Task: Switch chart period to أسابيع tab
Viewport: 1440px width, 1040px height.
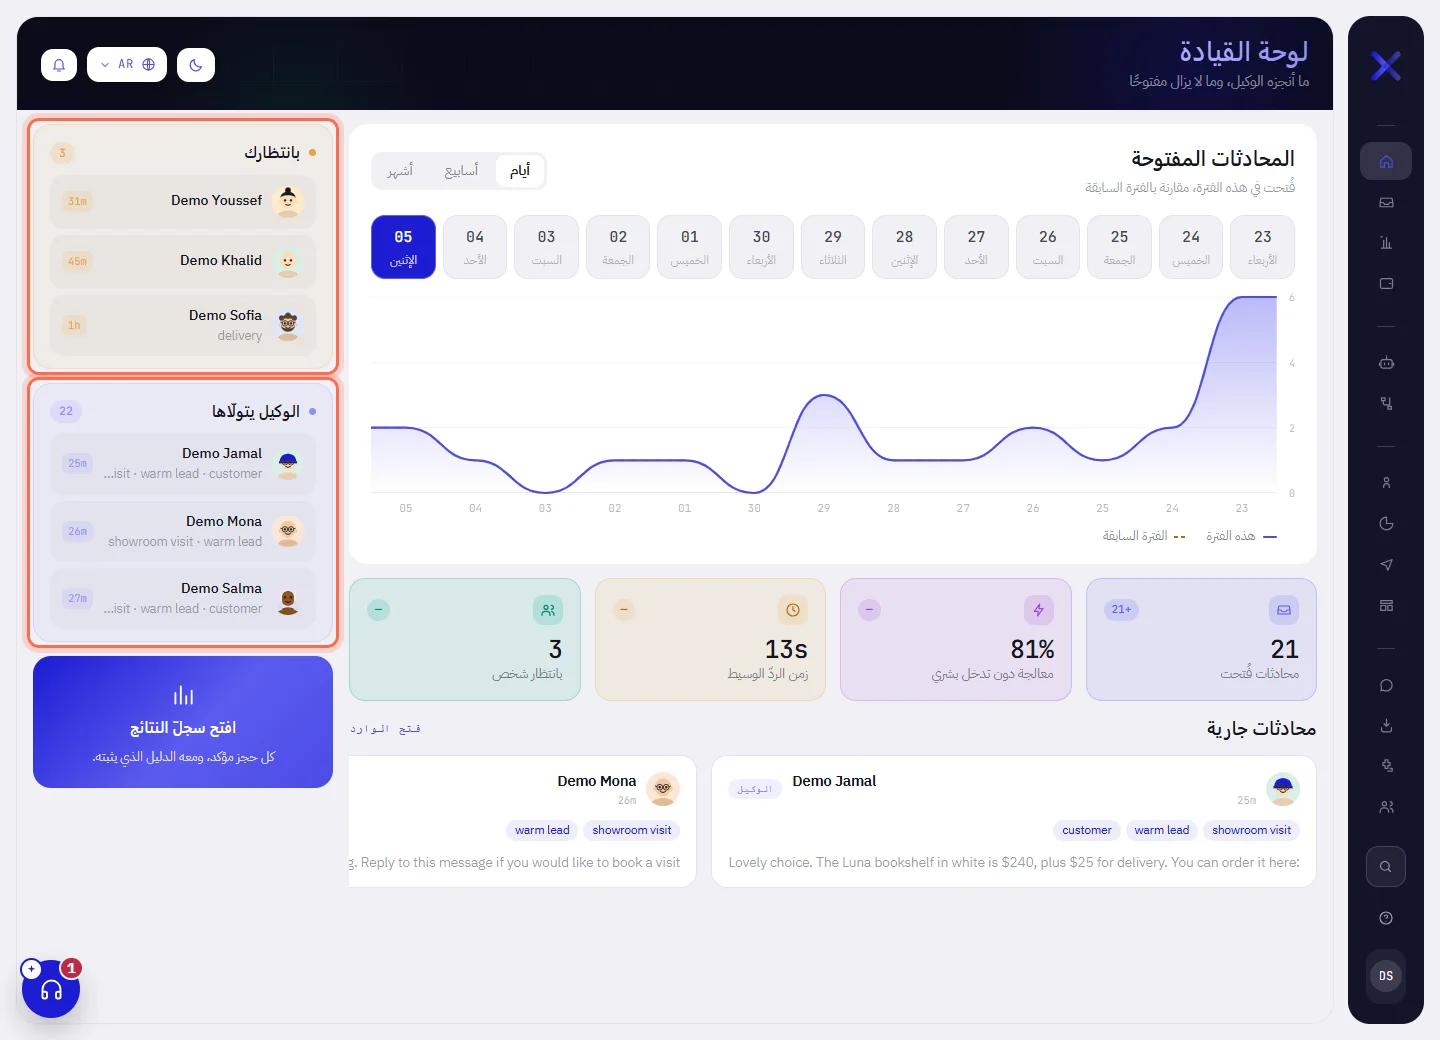Action: [x=461, y=171]
